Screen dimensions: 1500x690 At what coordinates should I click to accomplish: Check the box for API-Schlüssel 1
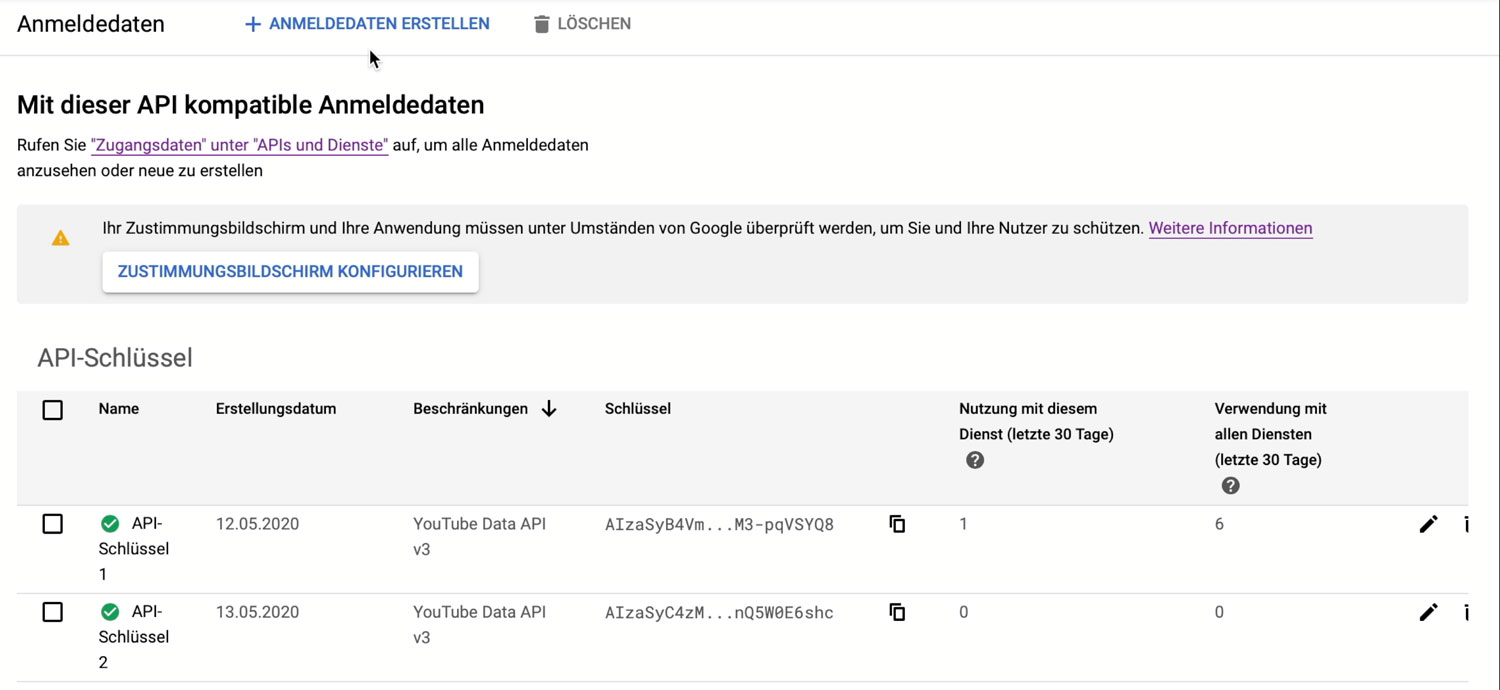click(x=53, y=524)
